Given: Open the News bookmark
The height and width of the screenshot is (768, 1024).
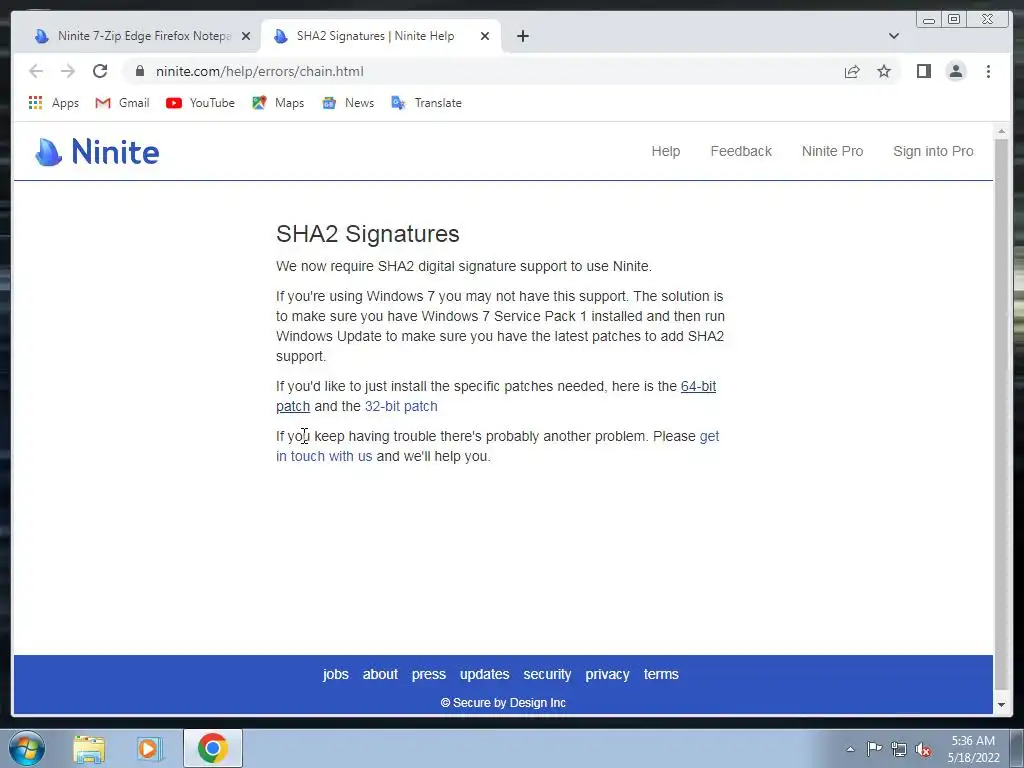Looking at the screenshot, I should click(348, 103).
